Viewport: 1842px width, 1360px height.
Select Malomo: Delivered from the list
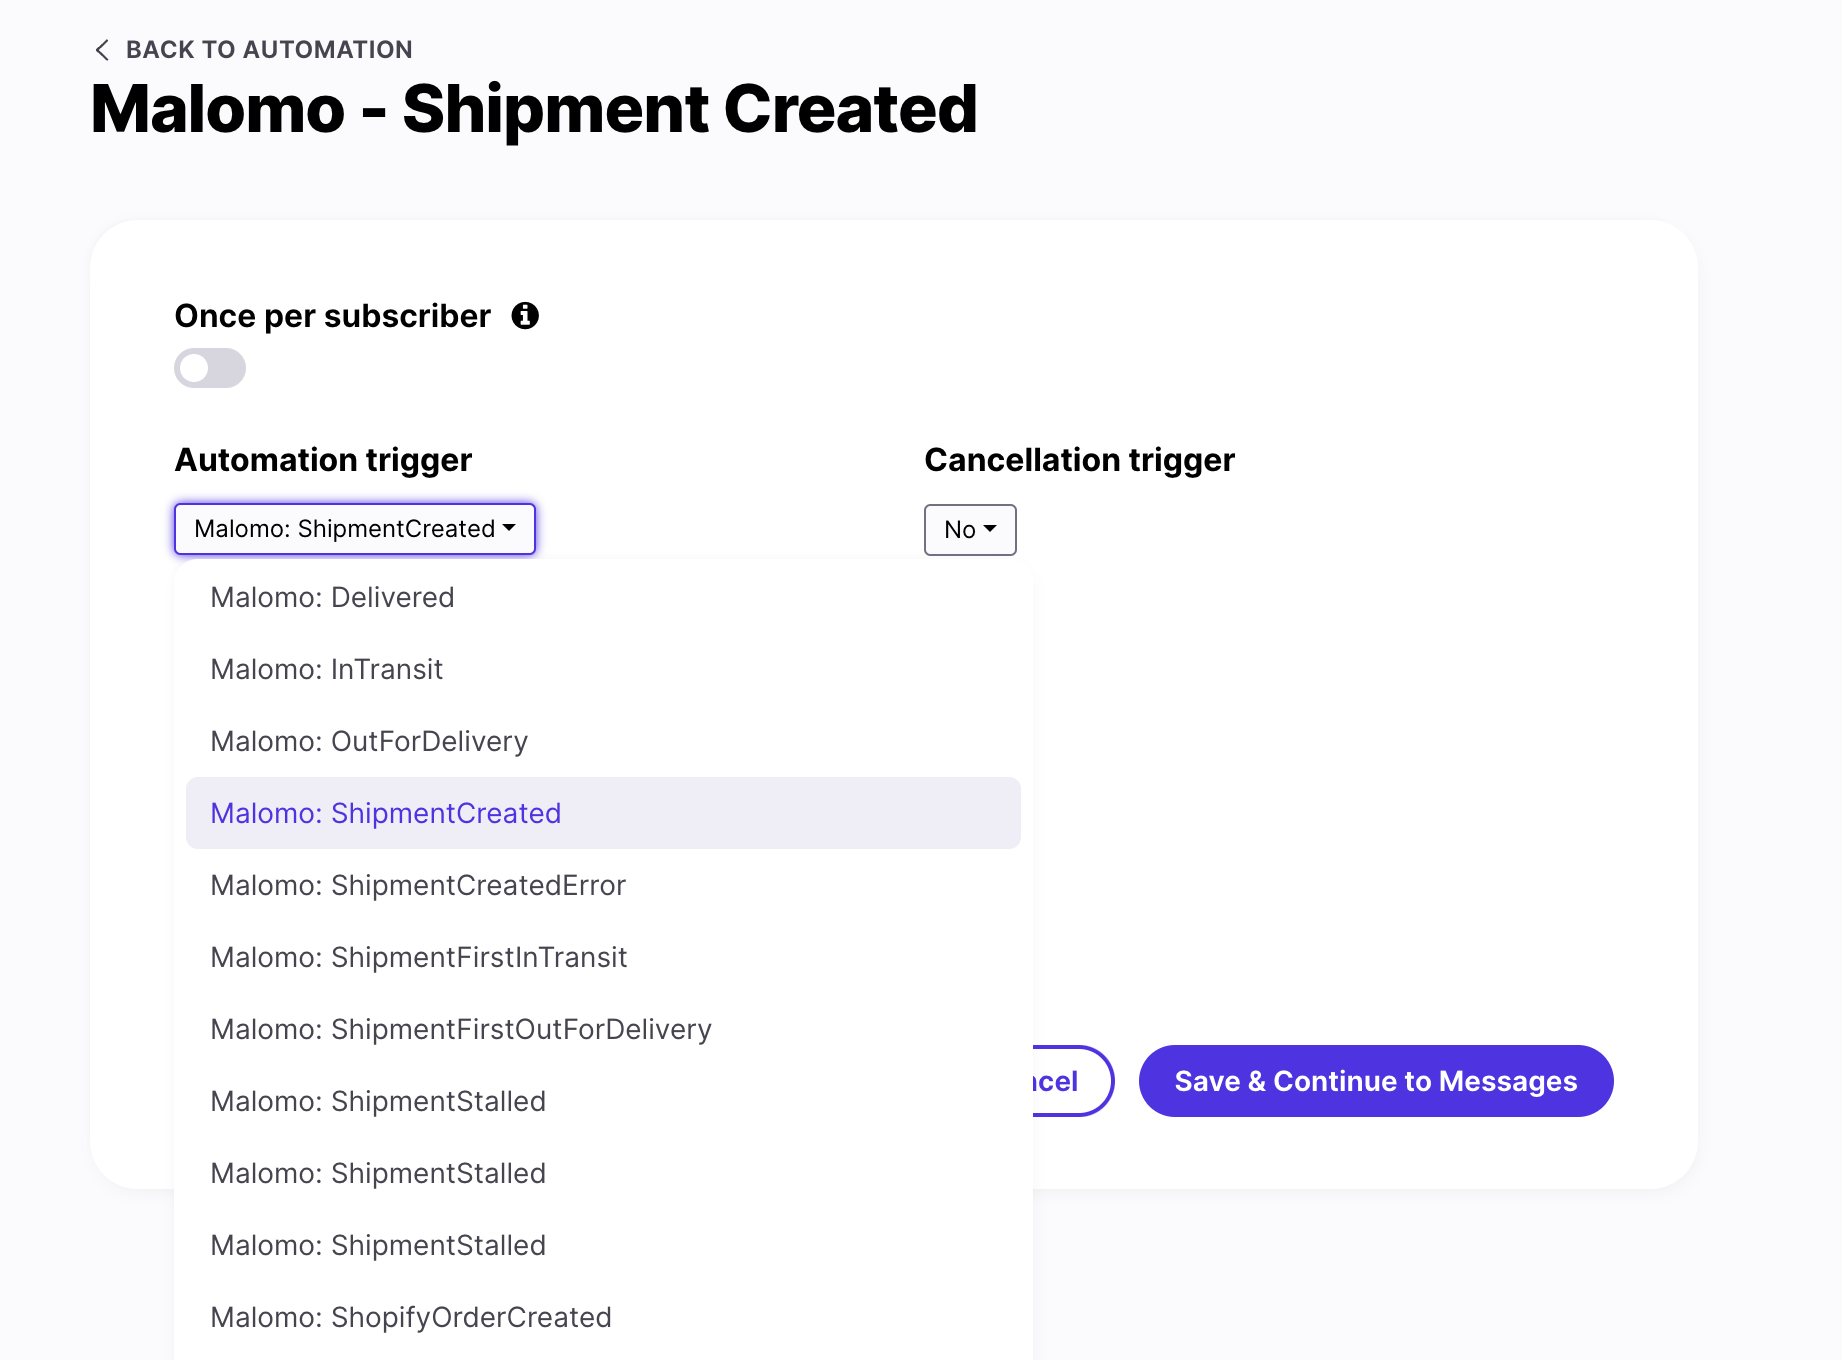(x=332, y=598)
